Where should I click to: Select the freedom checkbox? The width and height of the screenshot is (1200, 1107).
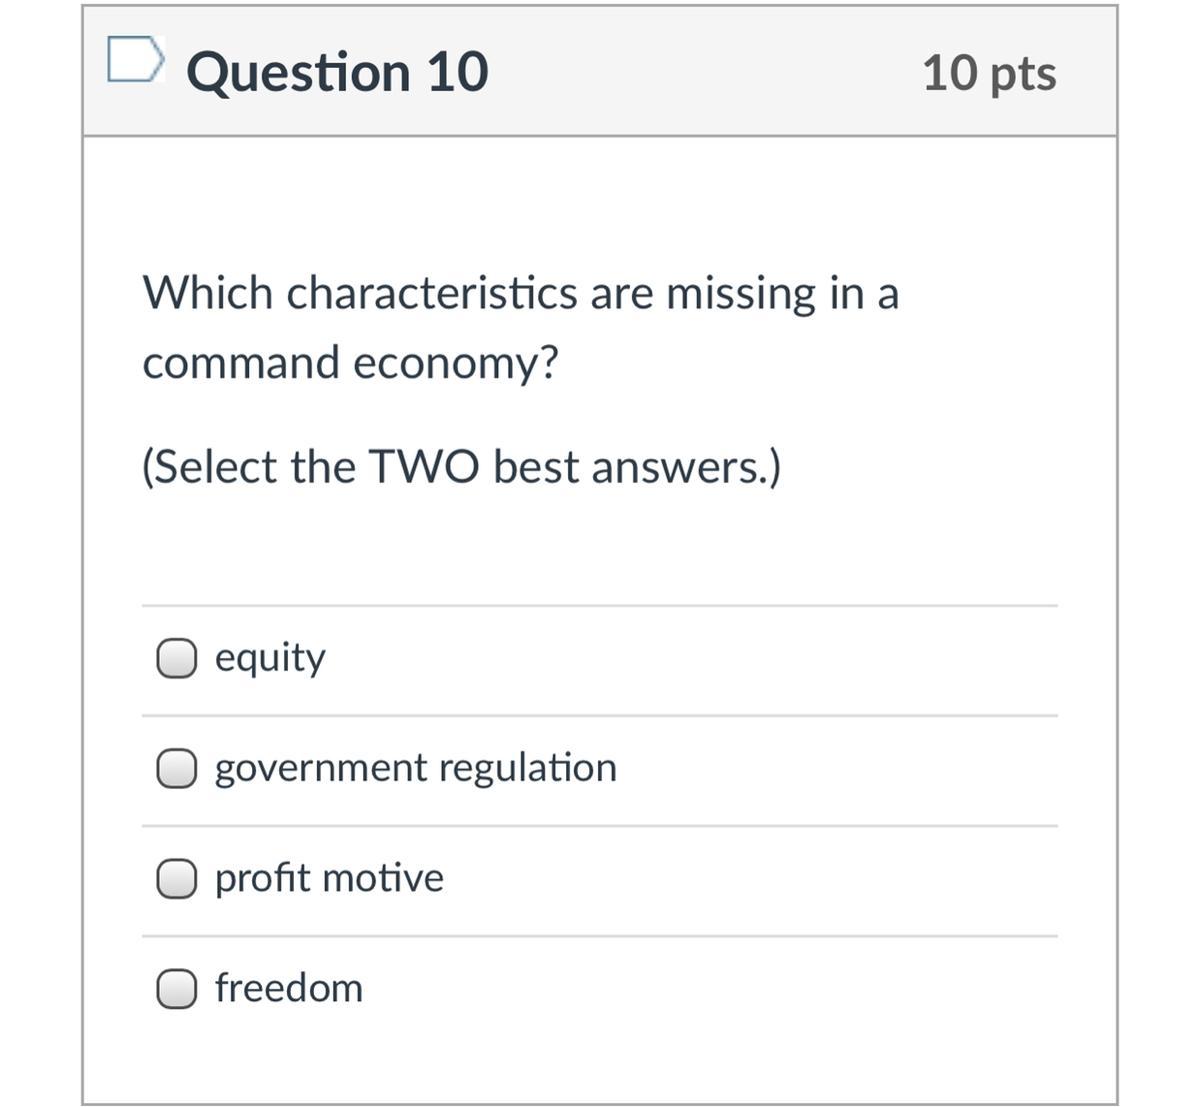coord(176,988)
